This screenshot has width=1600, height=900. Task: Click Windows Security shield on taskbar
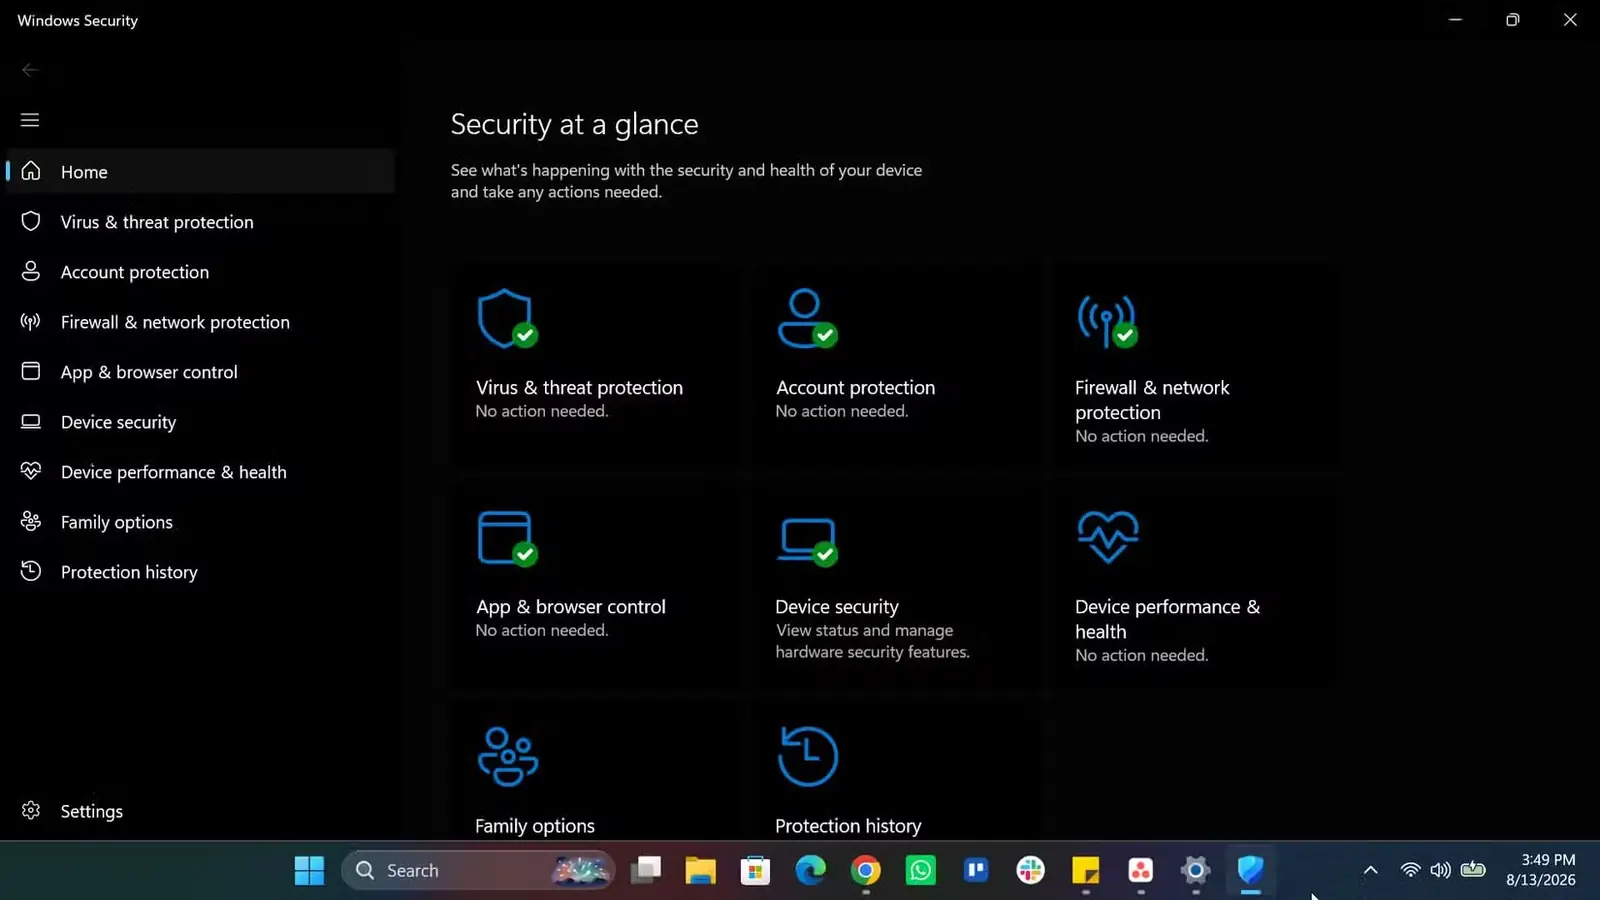(1250, 871)
